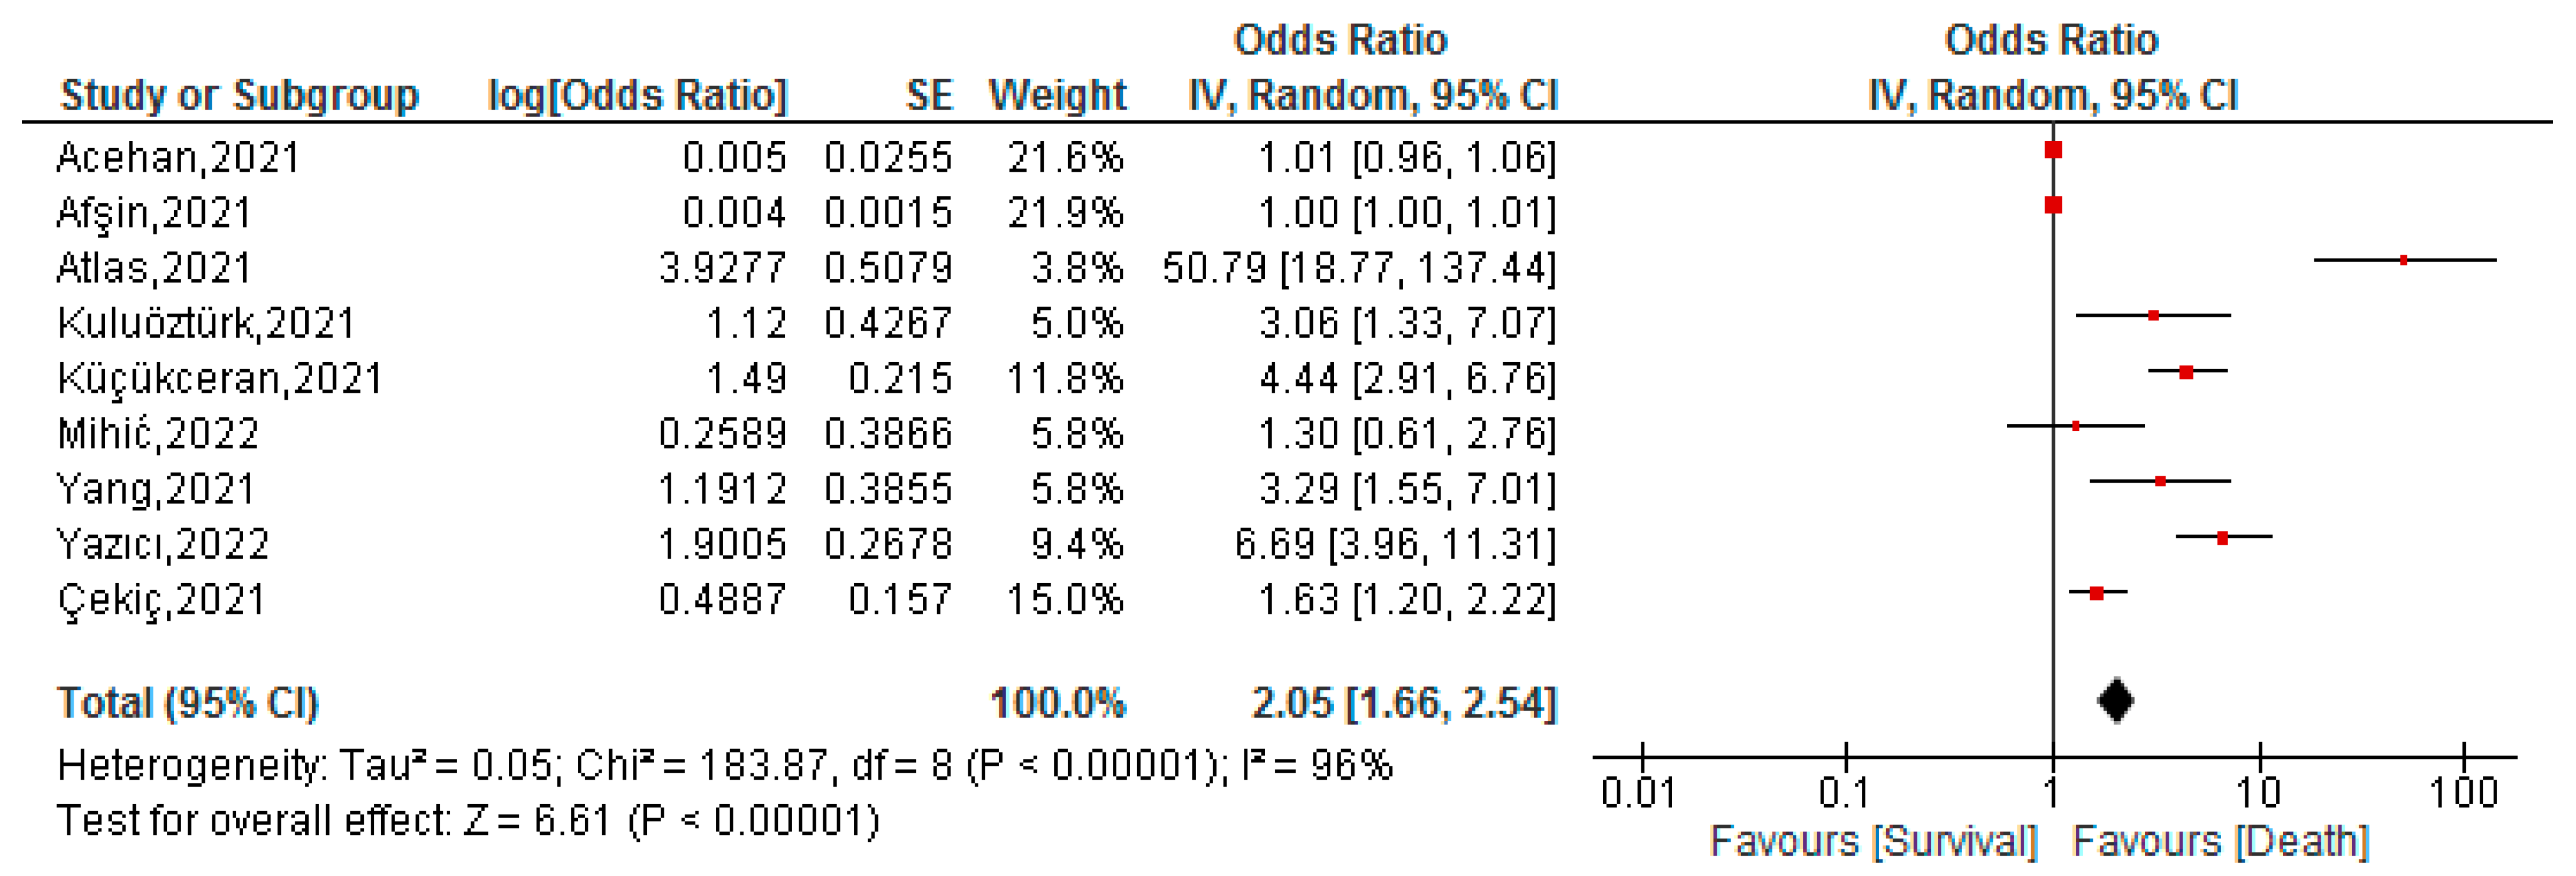This screenshot has width=2576, height=876.
Task: Click the red square marker for Küçükceran,2021
Action: click(2186, 372)
